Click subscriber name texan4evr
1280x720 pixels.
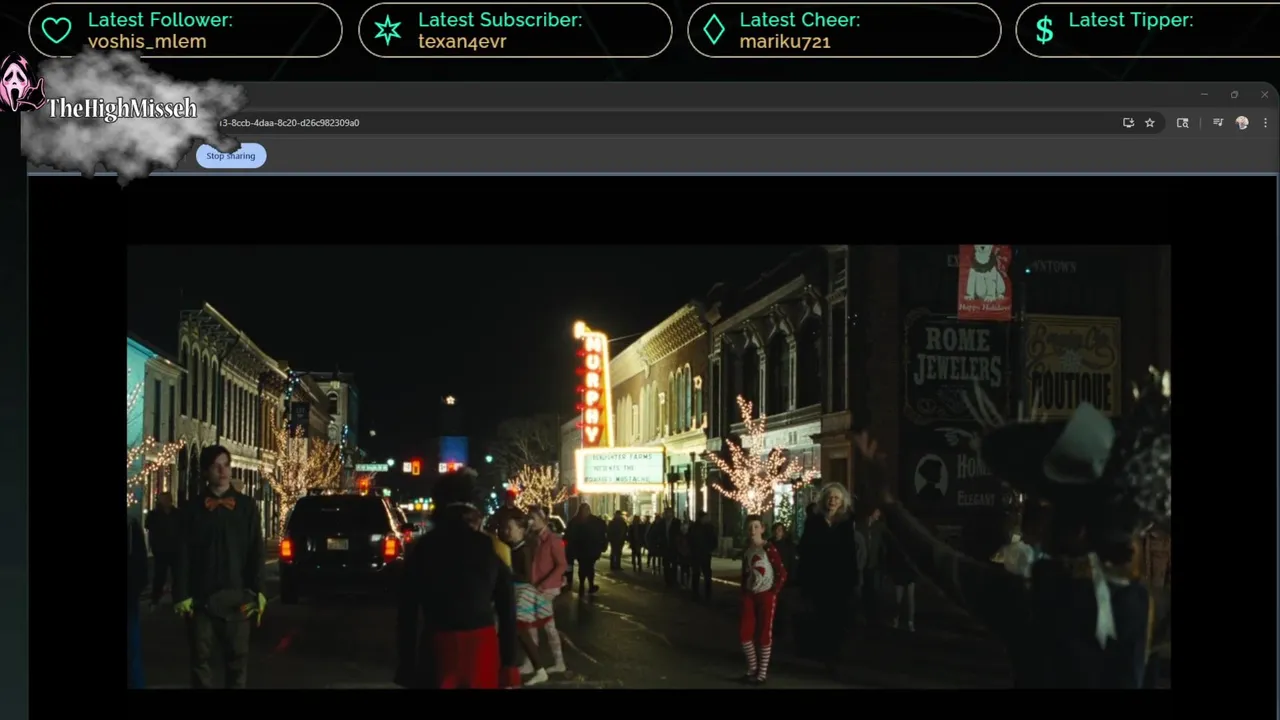[462, 42]
